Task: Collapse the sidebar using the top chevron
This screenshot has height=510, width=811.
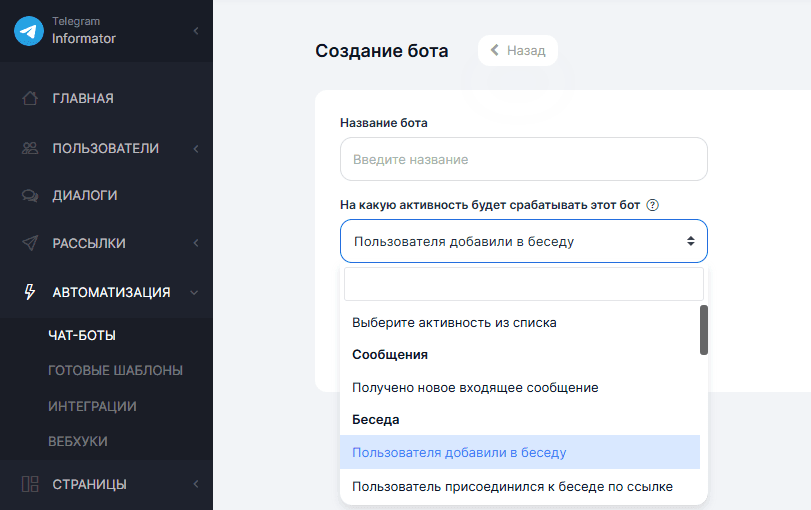Action: point(196,31)
